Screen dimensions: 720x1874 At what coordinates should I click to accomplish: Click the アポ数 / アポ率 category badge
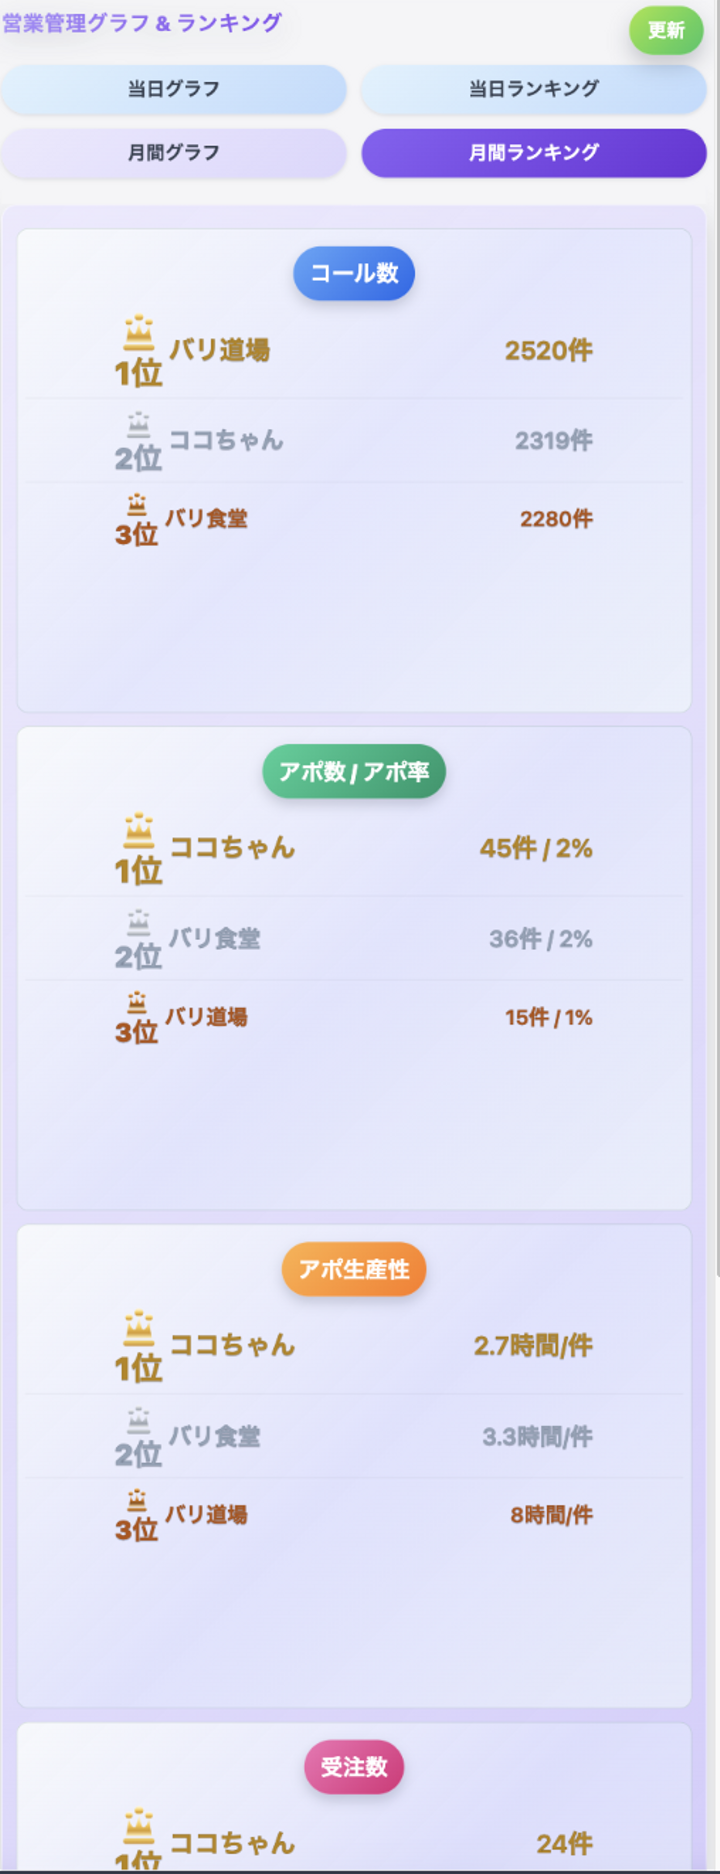tap(354, 771)
